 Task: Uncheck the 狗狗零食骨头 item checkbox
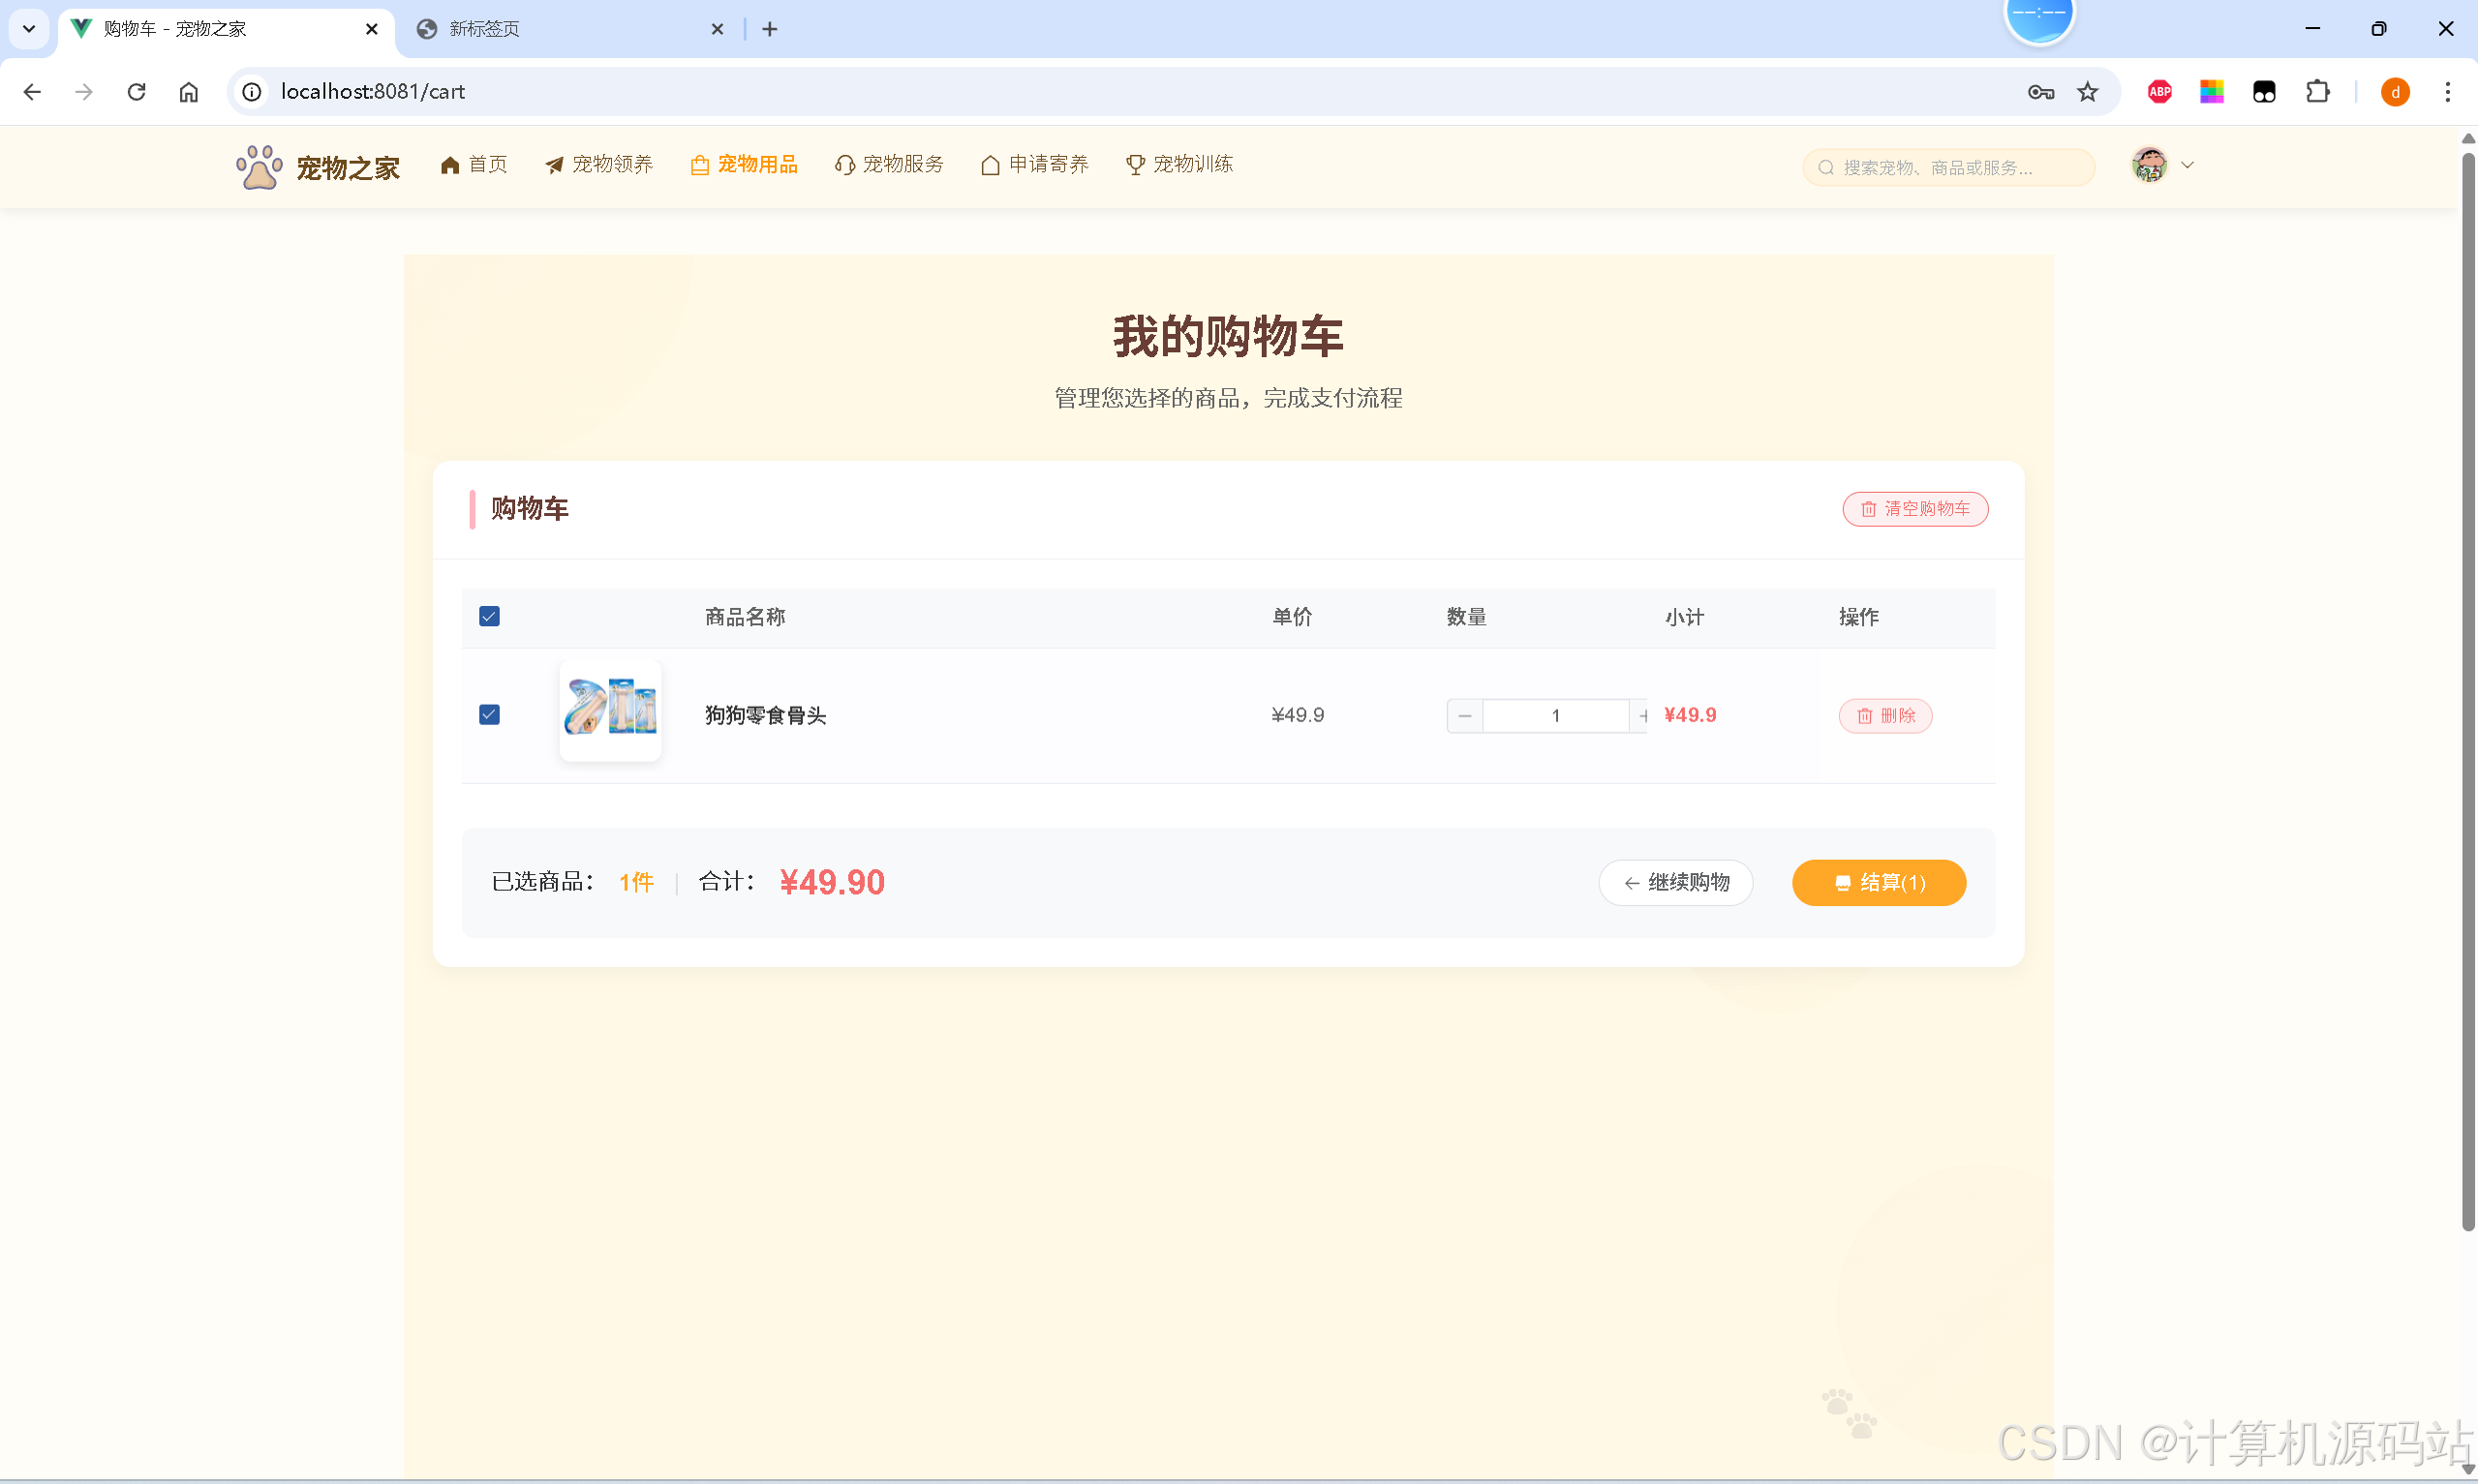[x=489, y=715]
